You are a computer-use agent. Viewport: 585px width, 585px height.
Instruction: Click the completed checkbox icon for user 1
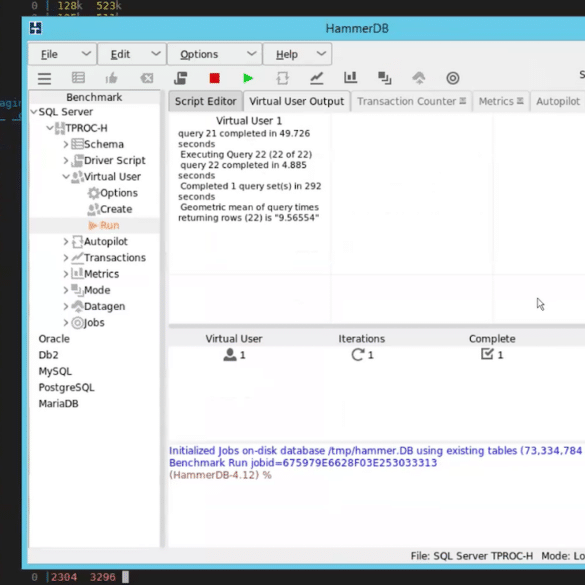(487, 354)
